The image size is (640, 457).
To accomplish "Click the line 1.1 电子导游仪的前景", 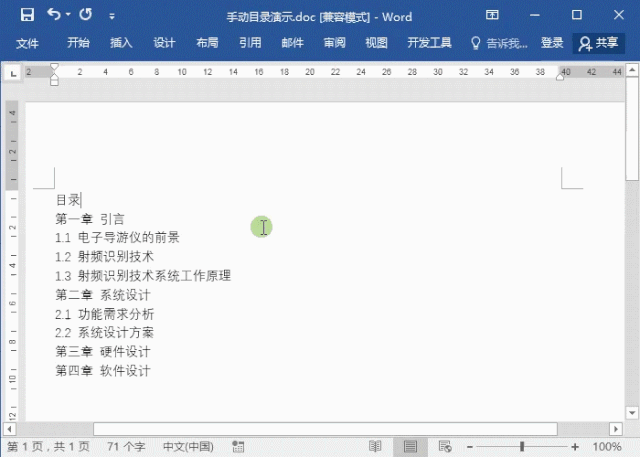I will click(x=117, y=237).
